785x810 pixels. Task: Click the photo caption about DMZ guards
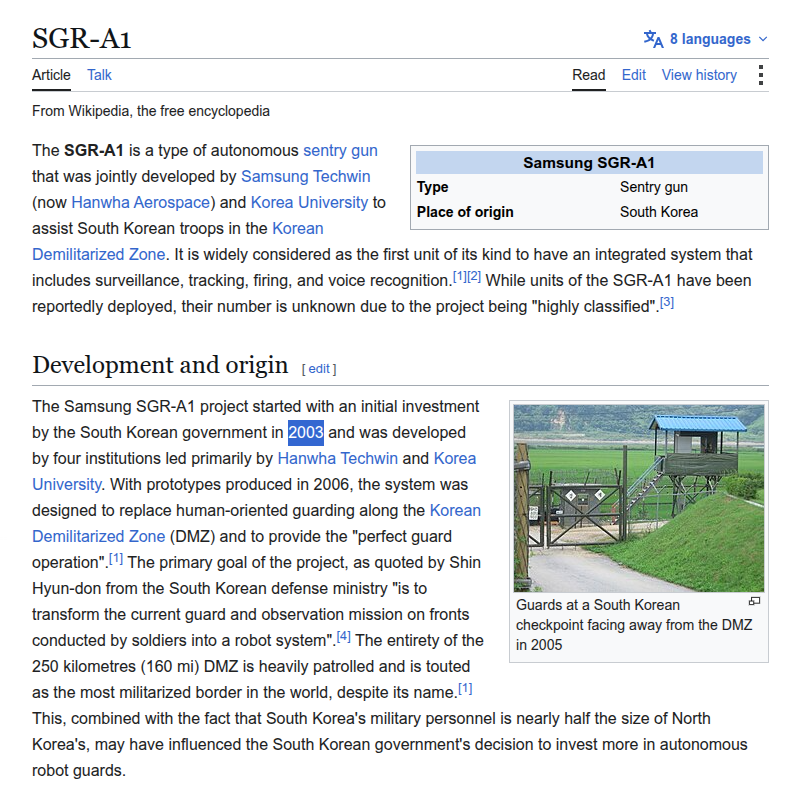[x=634, y=625]
